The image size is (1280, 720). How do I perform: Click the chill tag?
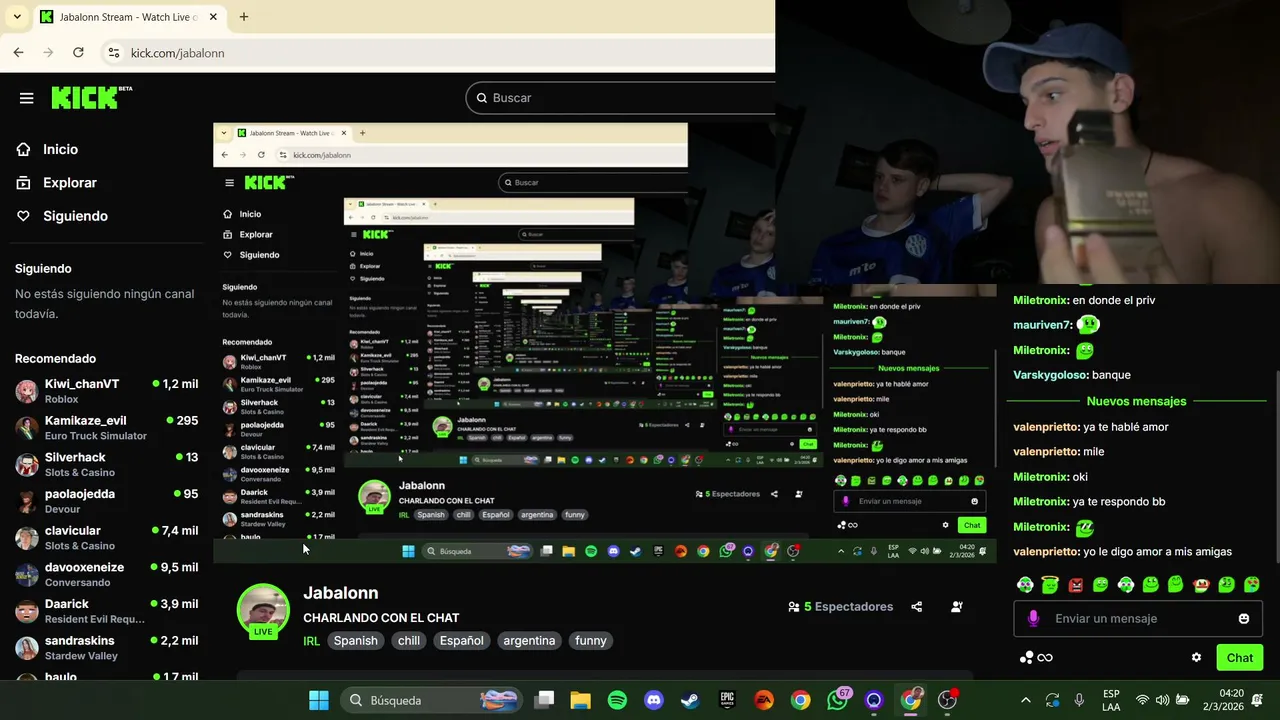tap(409, 641)
